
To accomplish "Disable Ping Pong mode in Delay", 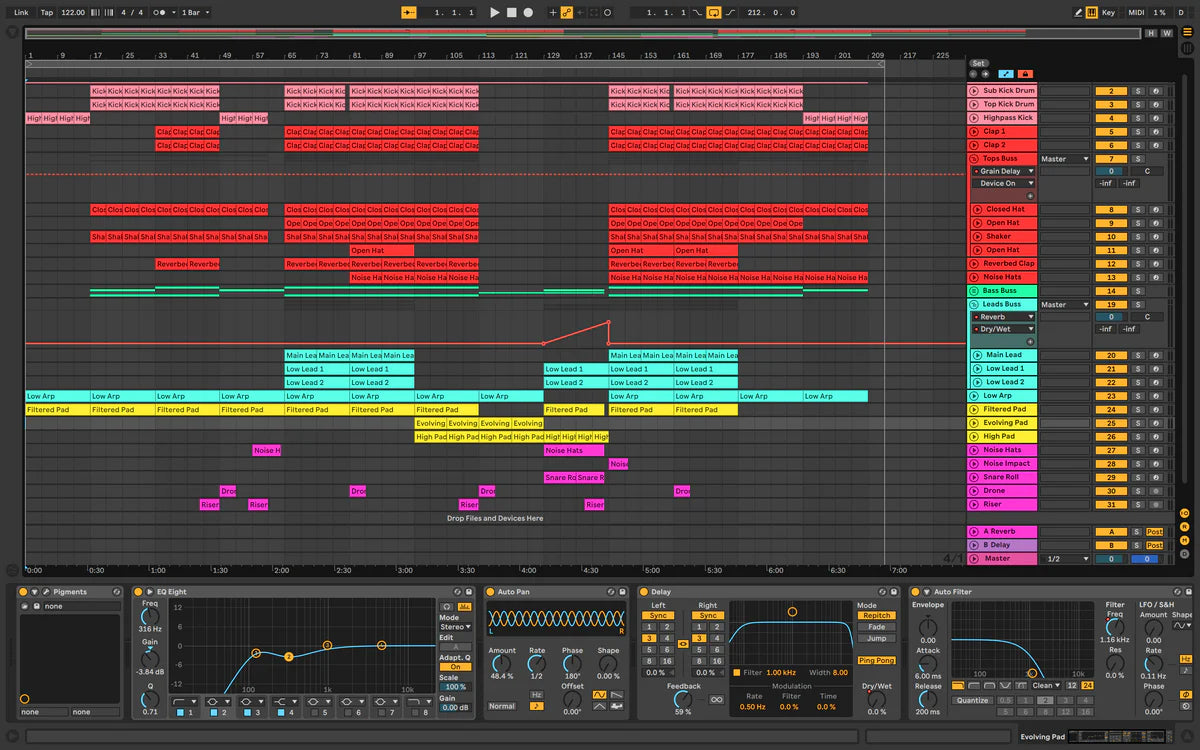I will click(876, 660).
